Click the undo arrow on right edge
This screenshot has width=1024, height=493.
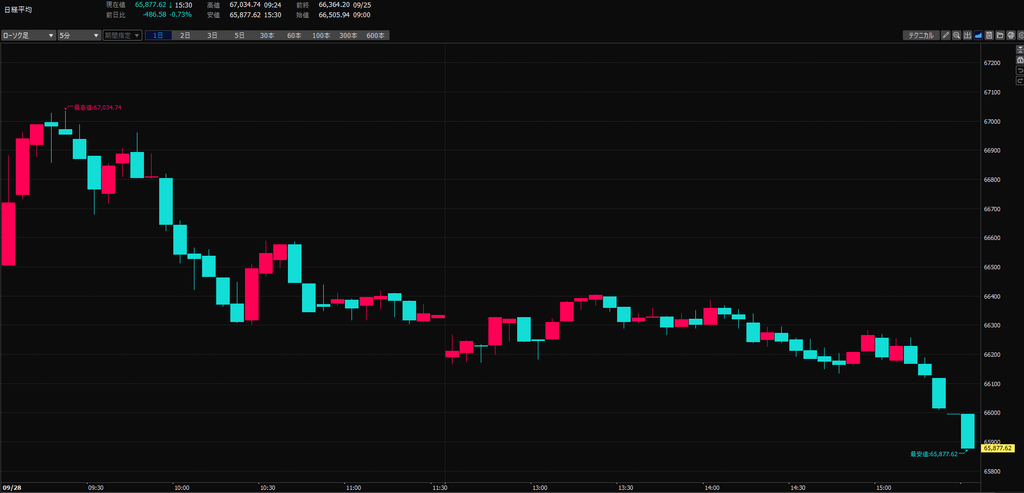[x=1020, y=71]
